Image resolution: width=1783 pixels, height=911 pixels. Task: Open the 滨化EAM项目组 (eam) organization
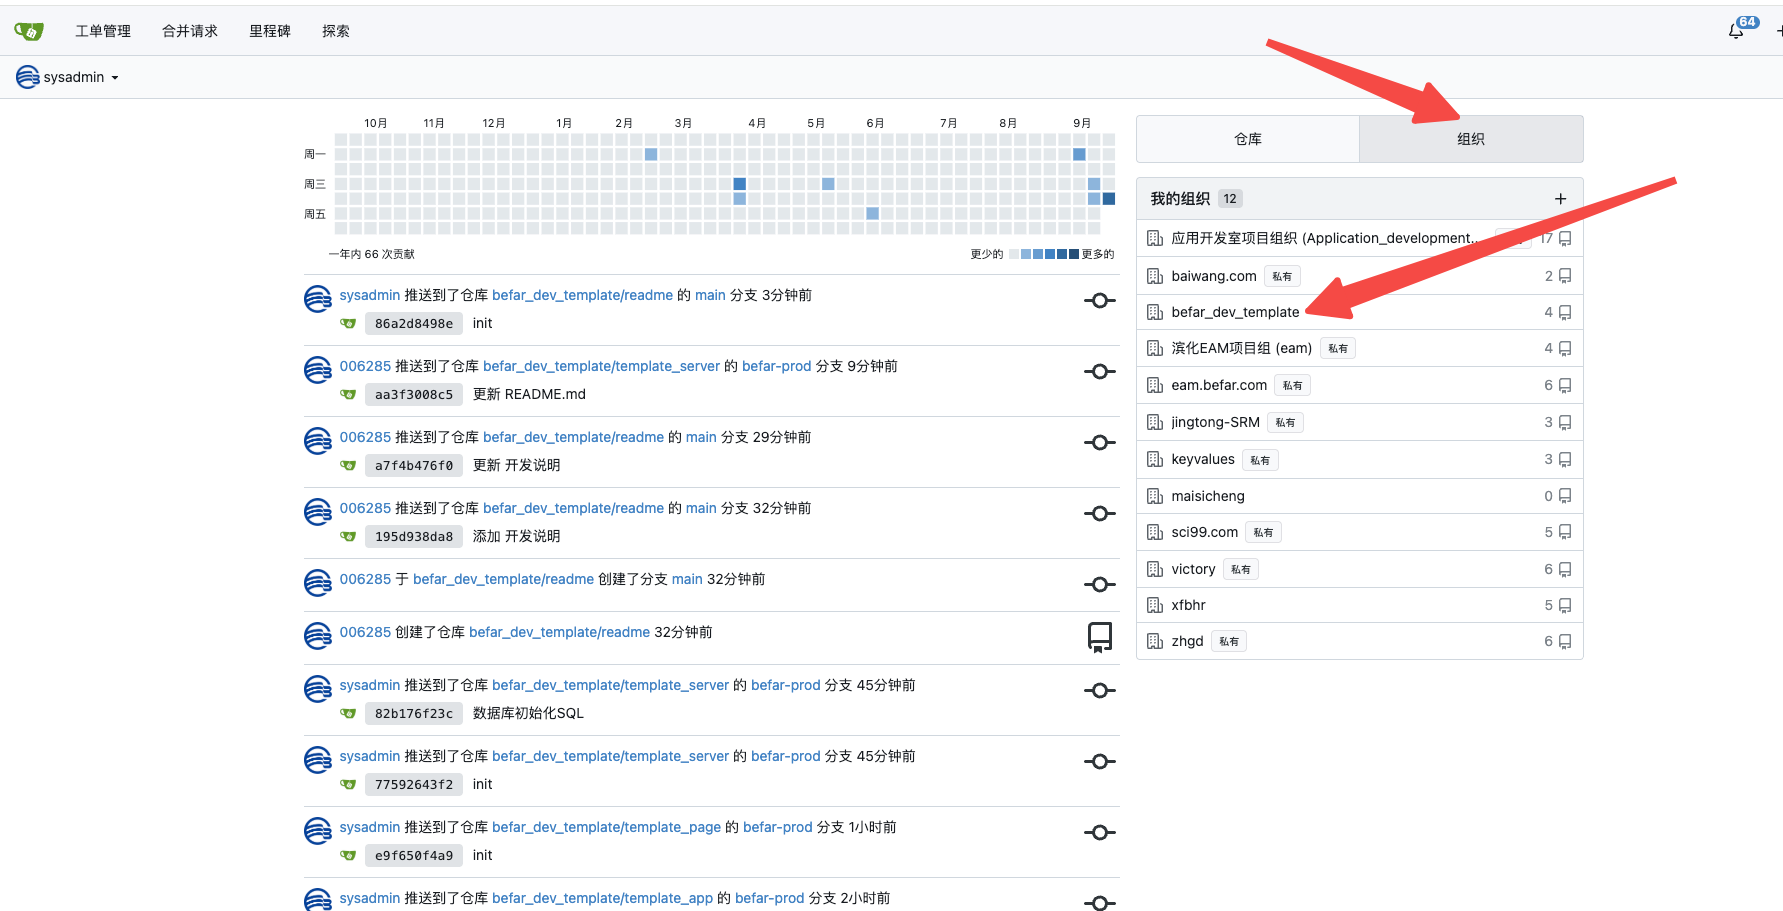click(x=1241, y=348)
